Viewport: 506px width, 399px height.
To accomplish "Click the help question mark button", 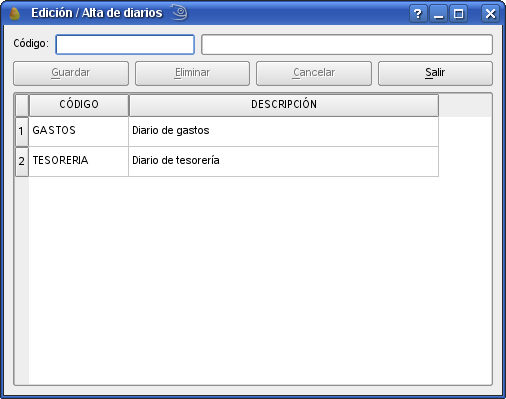I will click(418, 14).
